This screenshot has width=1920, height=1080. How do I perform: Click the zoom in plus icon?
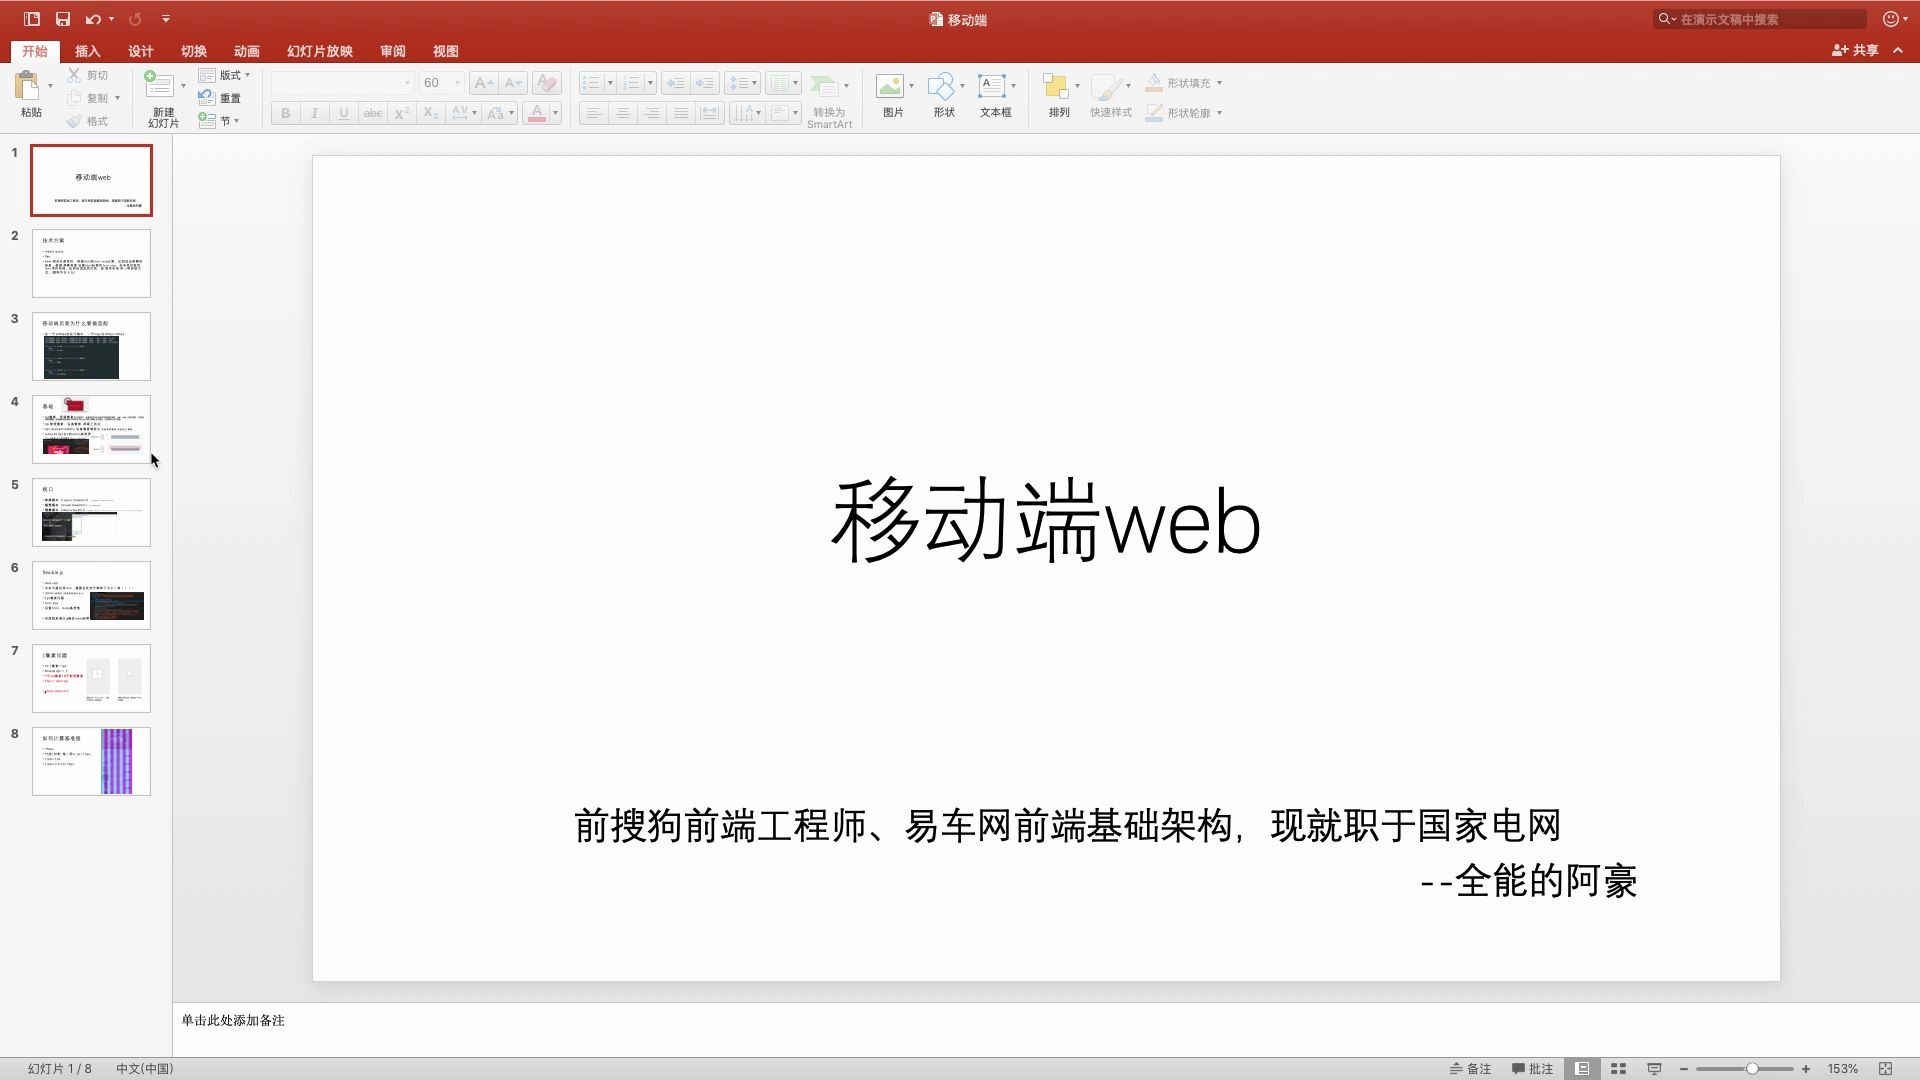point(1806,1069)
